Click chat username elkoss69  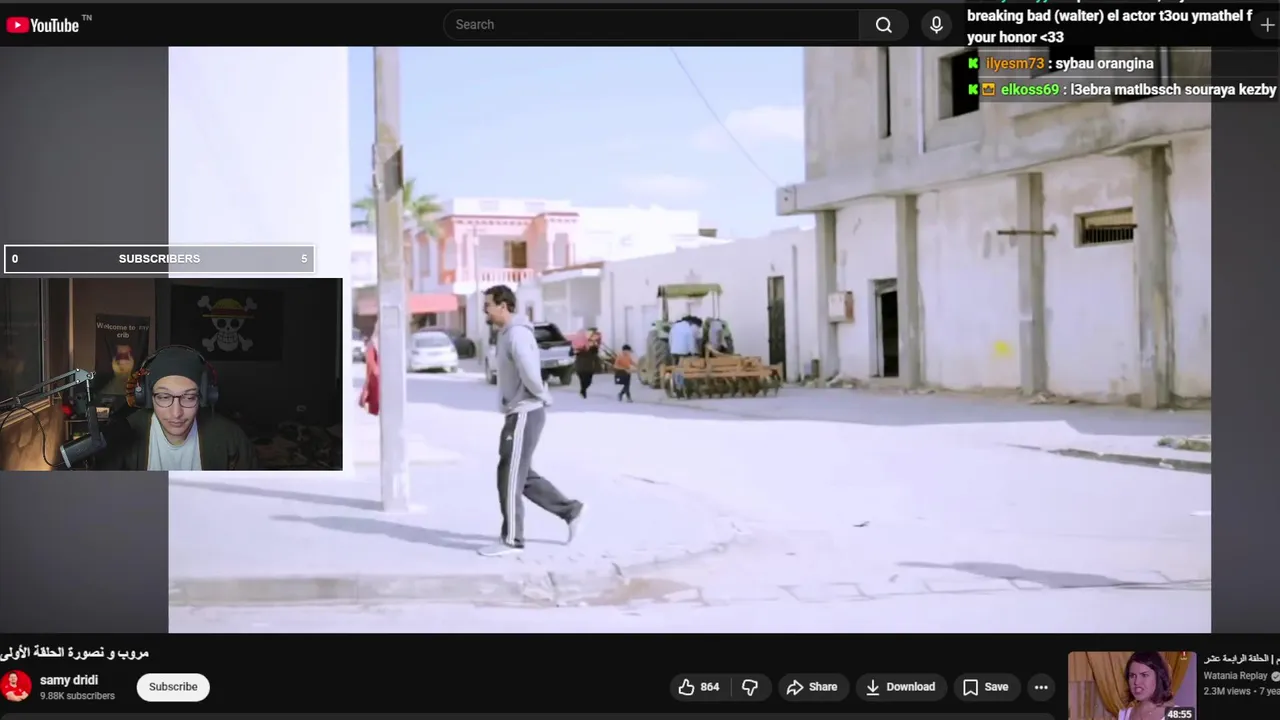[1029, 89]
